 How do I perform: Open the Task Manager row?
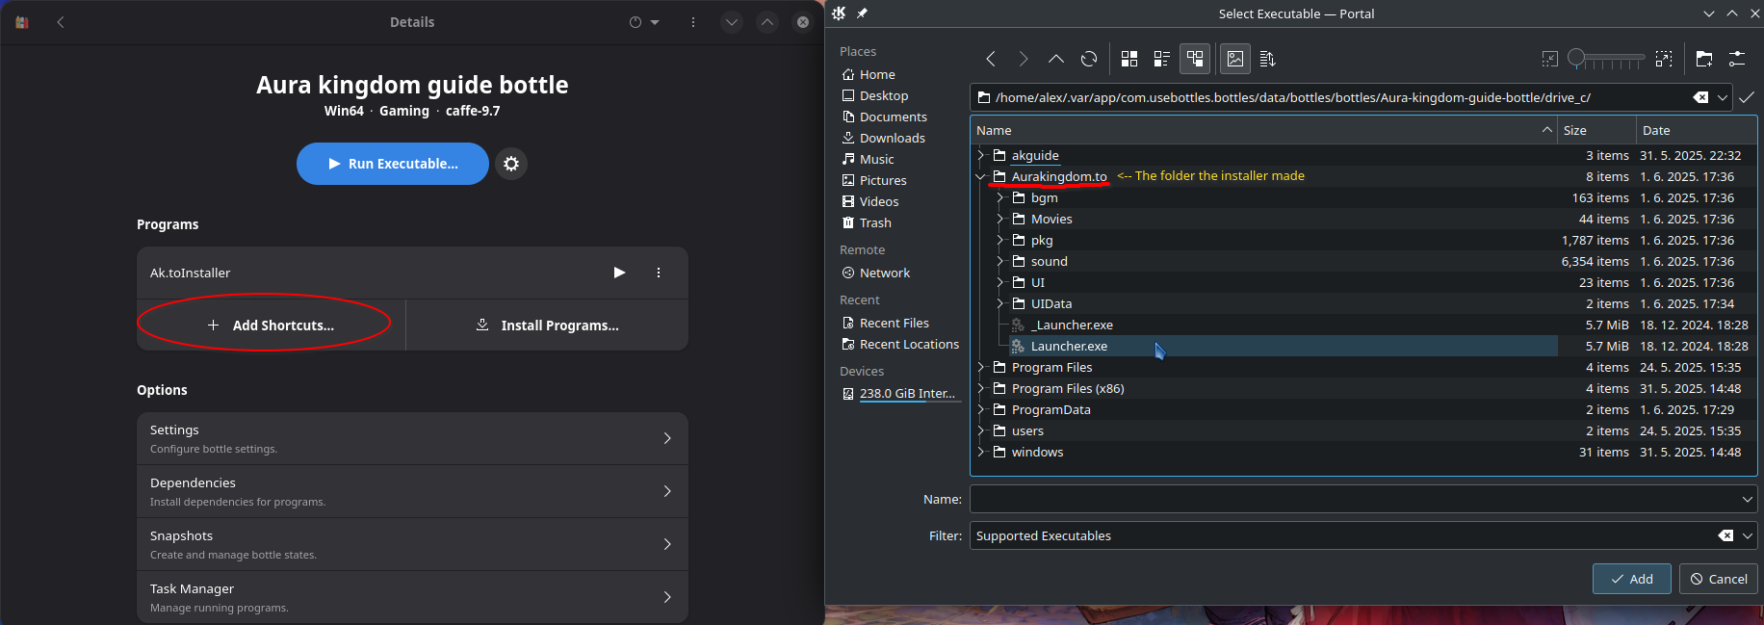coord(412,597)
